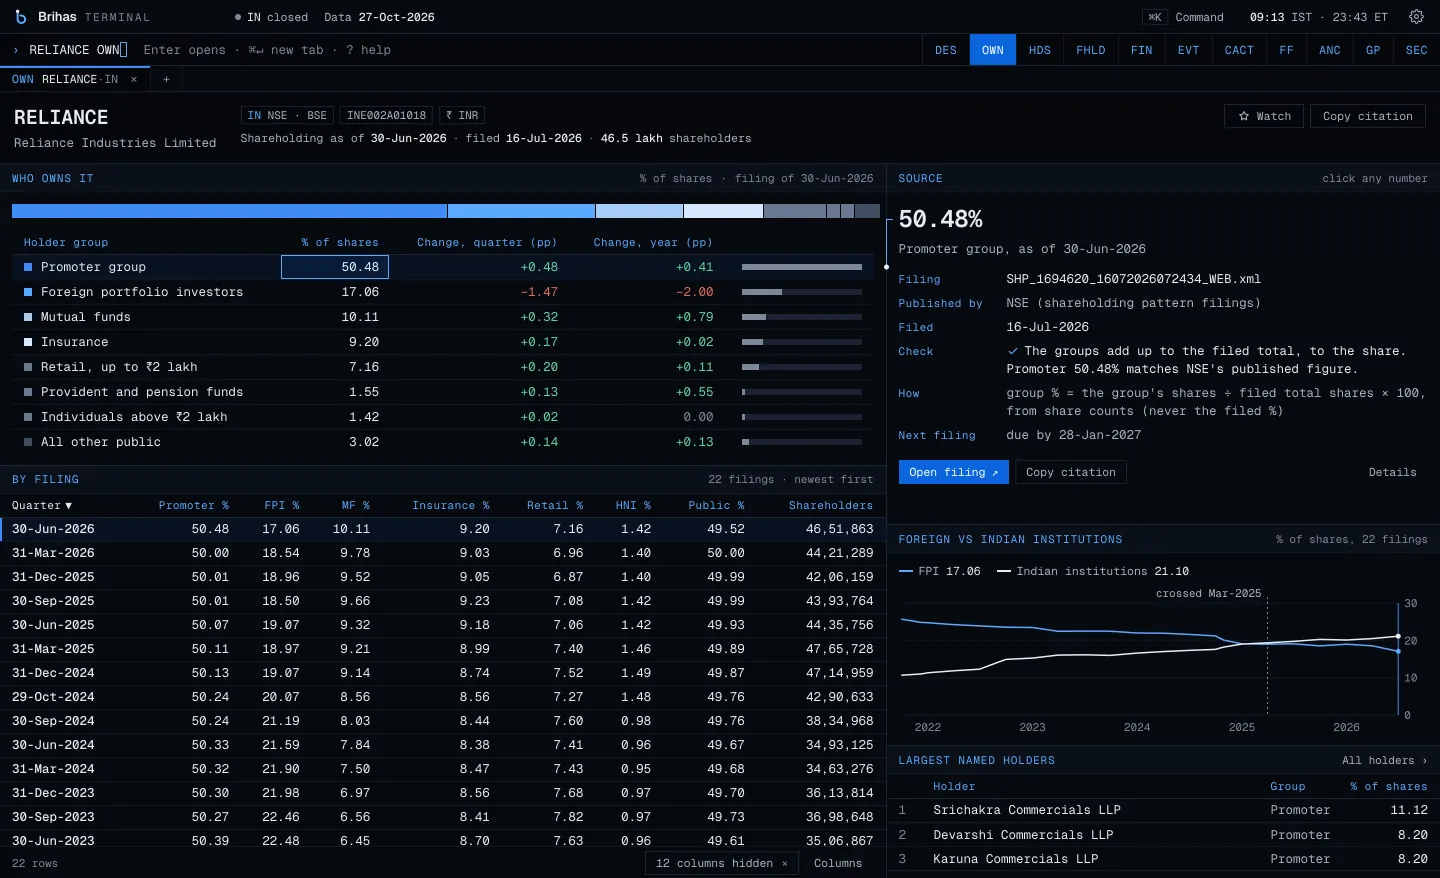The image size is (1440, 878).
Task: Select the Promoter group 50.48 cell
Action: coord(335,267)
